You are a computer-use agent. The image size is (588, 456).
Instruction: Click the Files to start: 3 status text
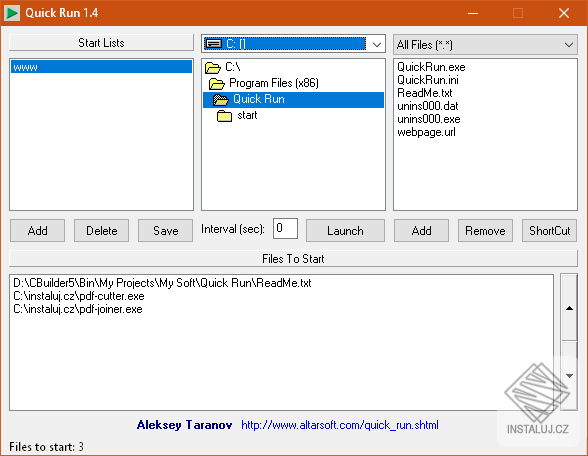[46, 447]
